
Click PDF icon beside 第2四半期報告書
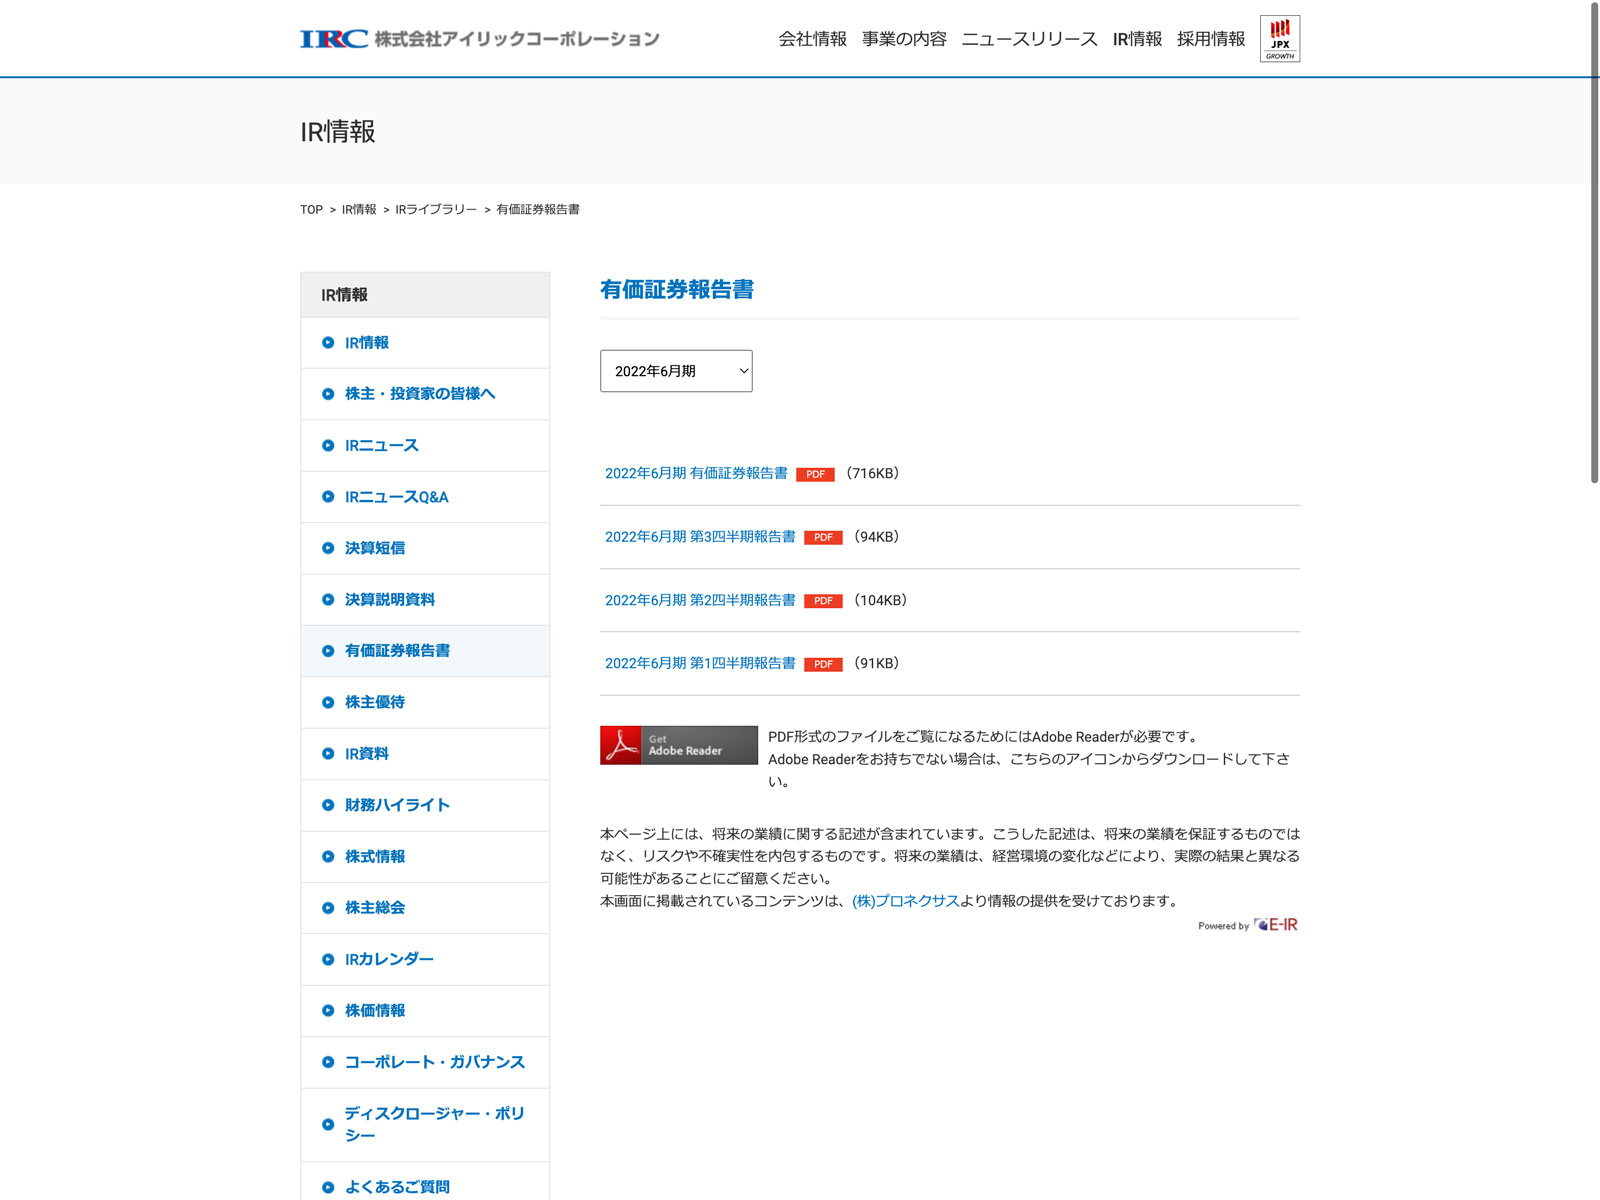(x=823, y=601)
